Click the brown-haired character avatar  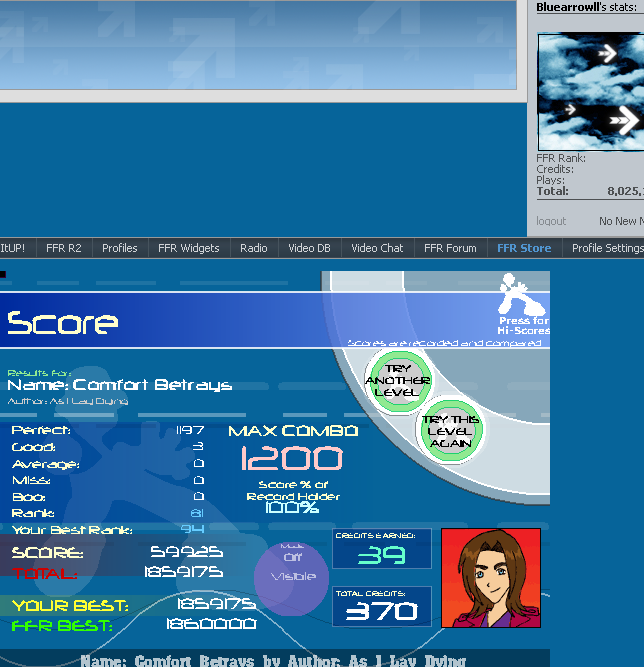tap(490, 578)
